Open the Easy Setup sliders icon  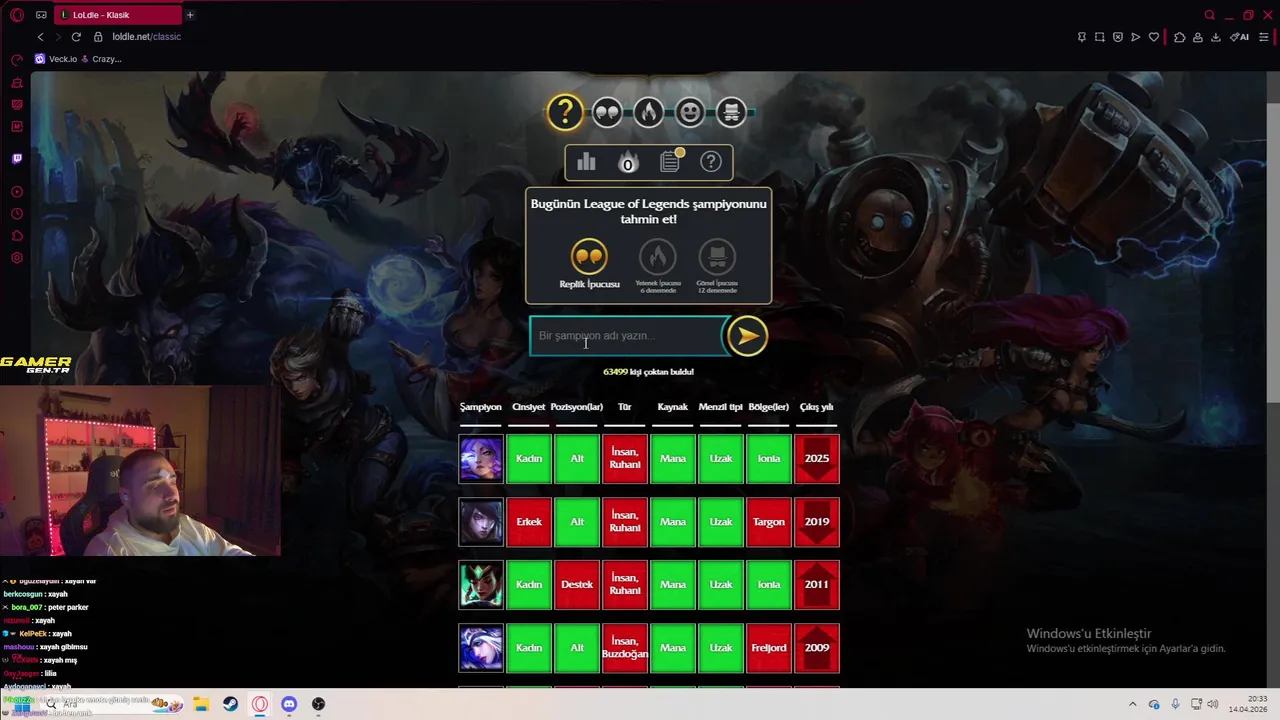click(1264, 37)
